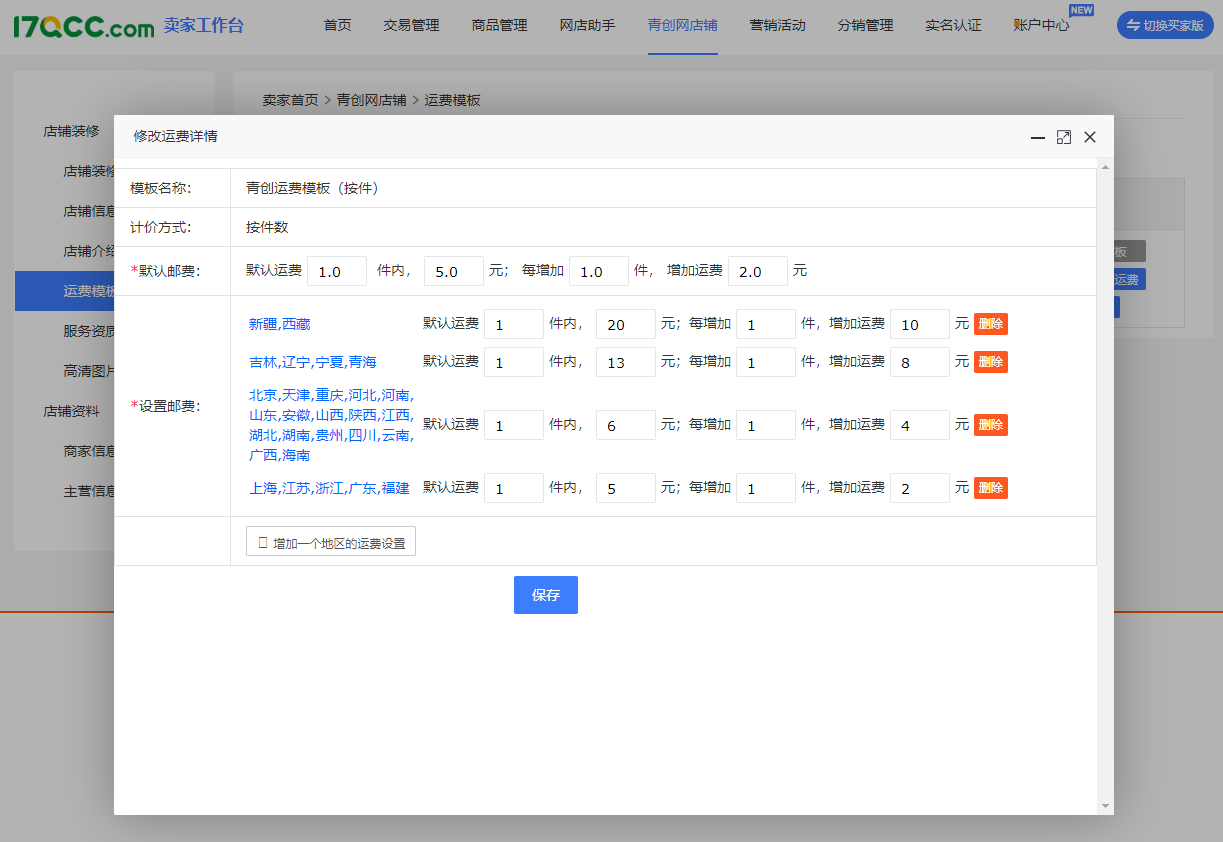Open region list starting with 北京,天津,重庆
This screenshot has width=1223, height=842.
pos(330,425)
